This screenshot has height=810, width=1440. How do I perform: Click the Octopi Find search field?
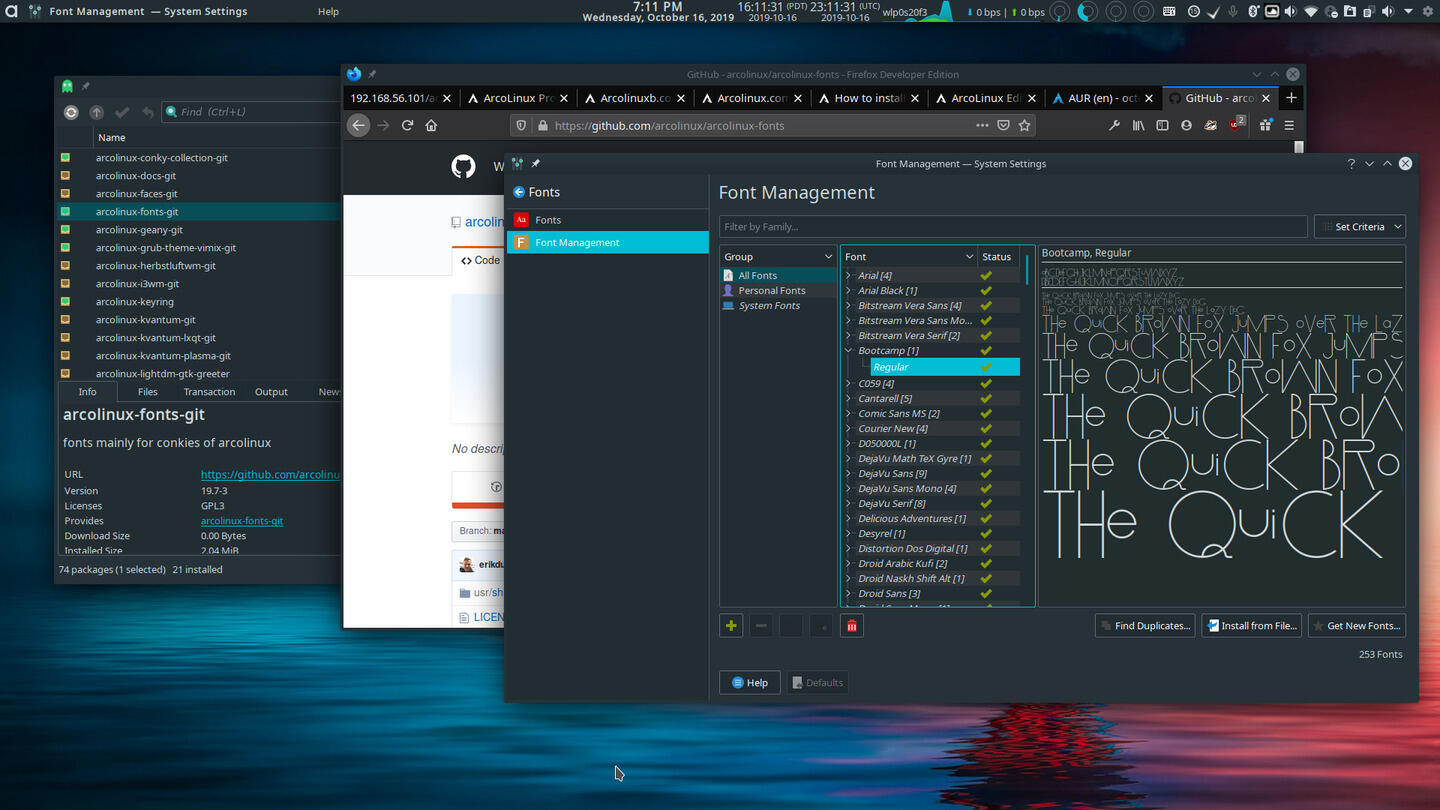click(x=252, y=112)
